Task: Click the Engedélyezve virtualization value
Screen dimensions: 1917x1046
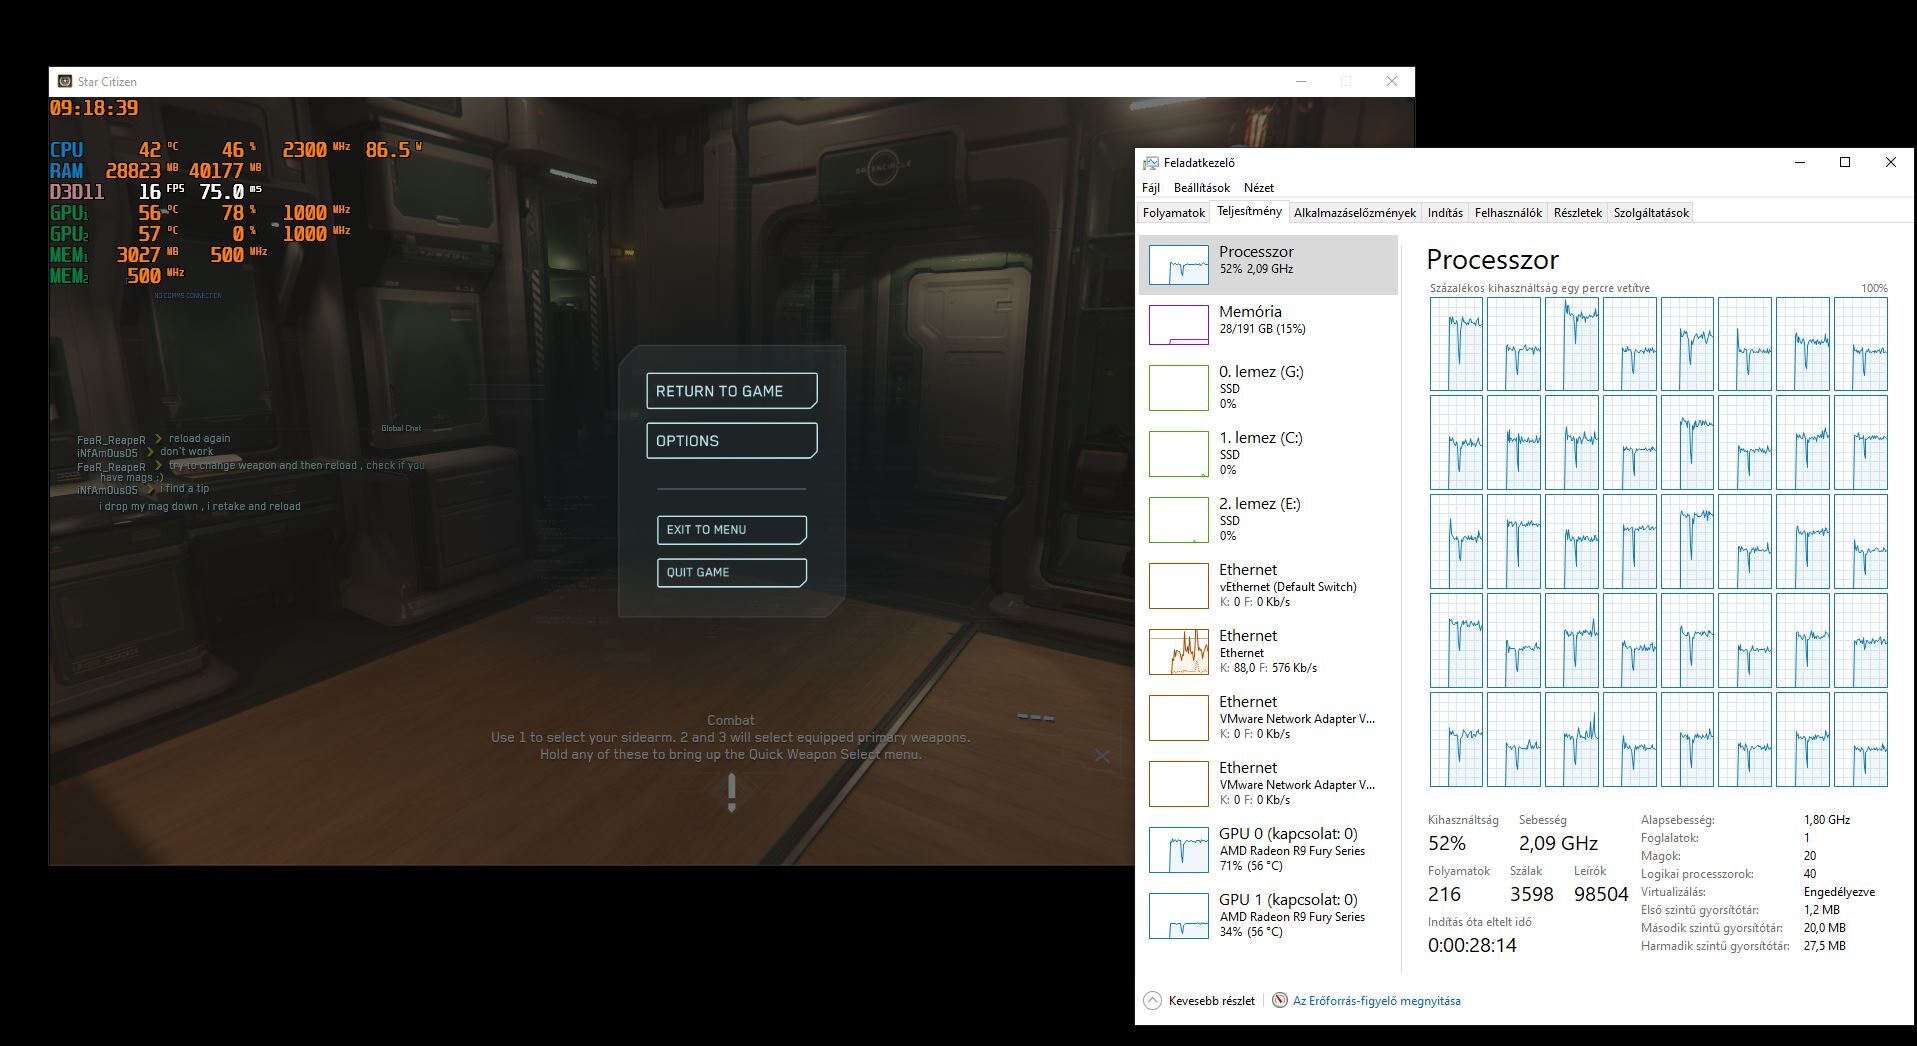Action: click(1839, 892)
